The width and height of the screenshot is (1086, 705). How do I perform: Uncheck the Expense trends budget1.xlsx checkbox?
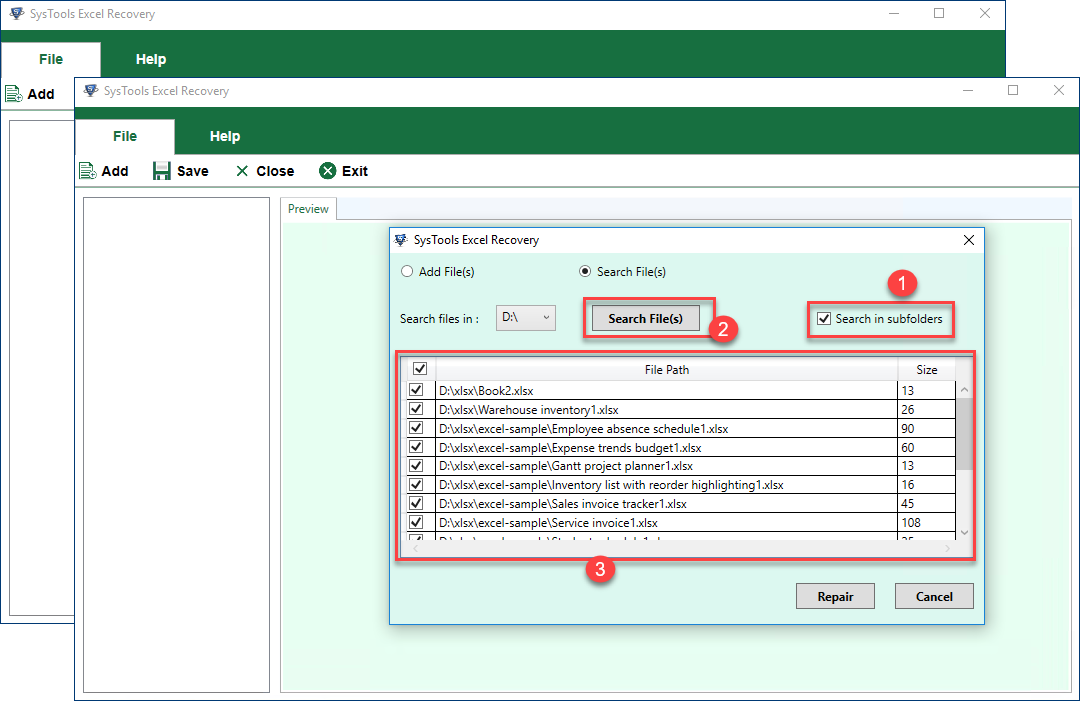point(416,447)
